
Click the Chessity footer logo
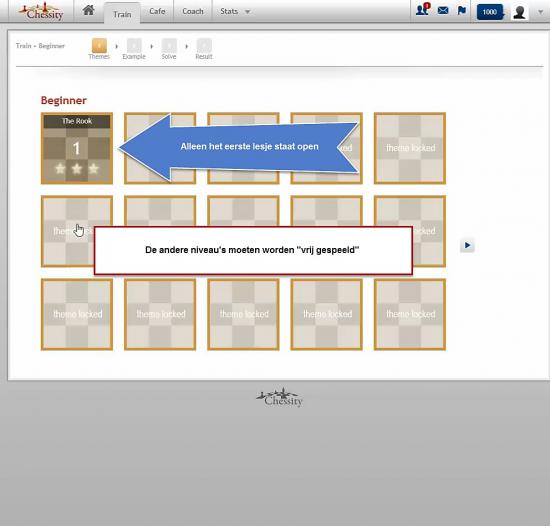click(x=280, y=398)
